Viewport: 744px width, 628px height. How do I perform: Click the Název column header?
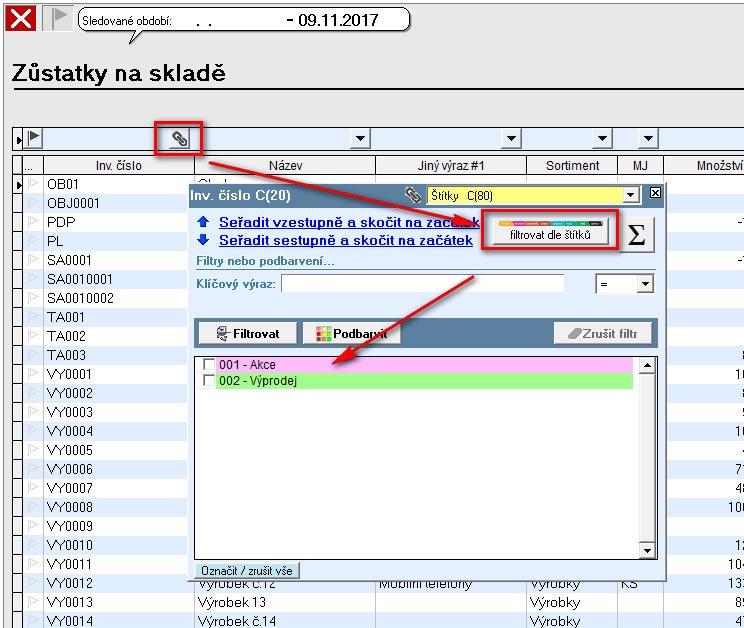(x=285, y=166)
